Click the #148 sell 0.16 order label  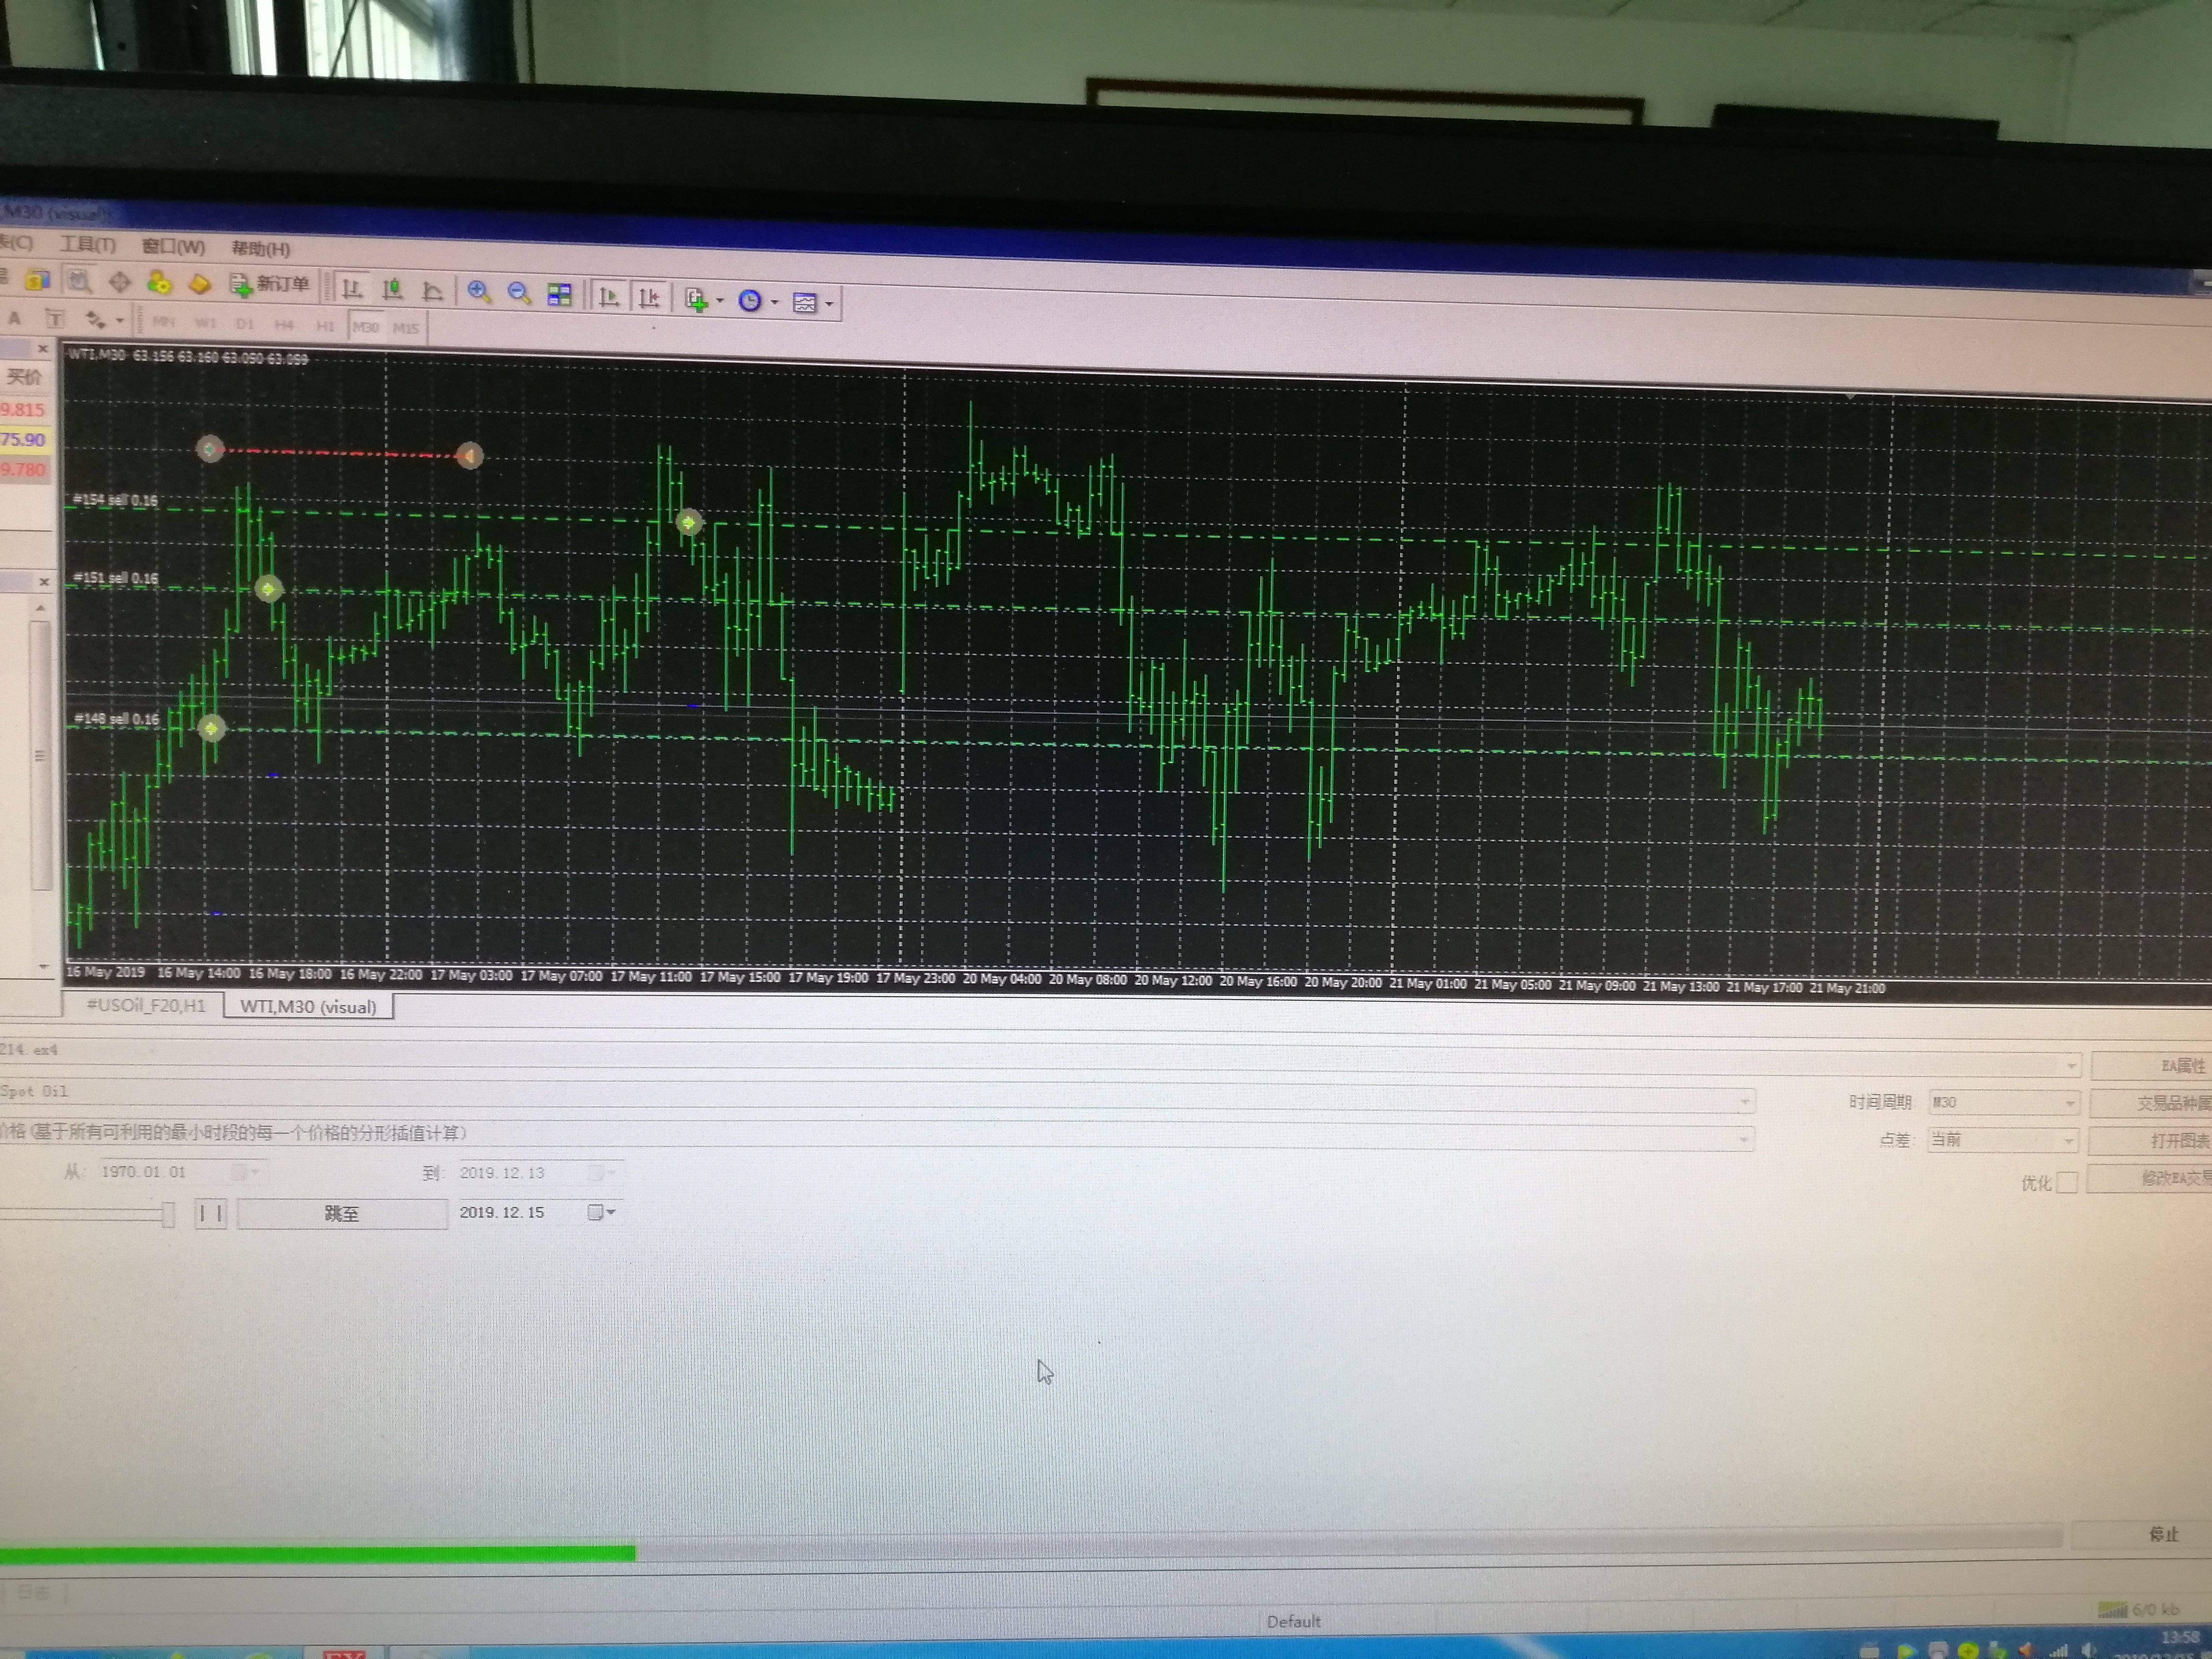pyautogui.click(x=116, y=719)
